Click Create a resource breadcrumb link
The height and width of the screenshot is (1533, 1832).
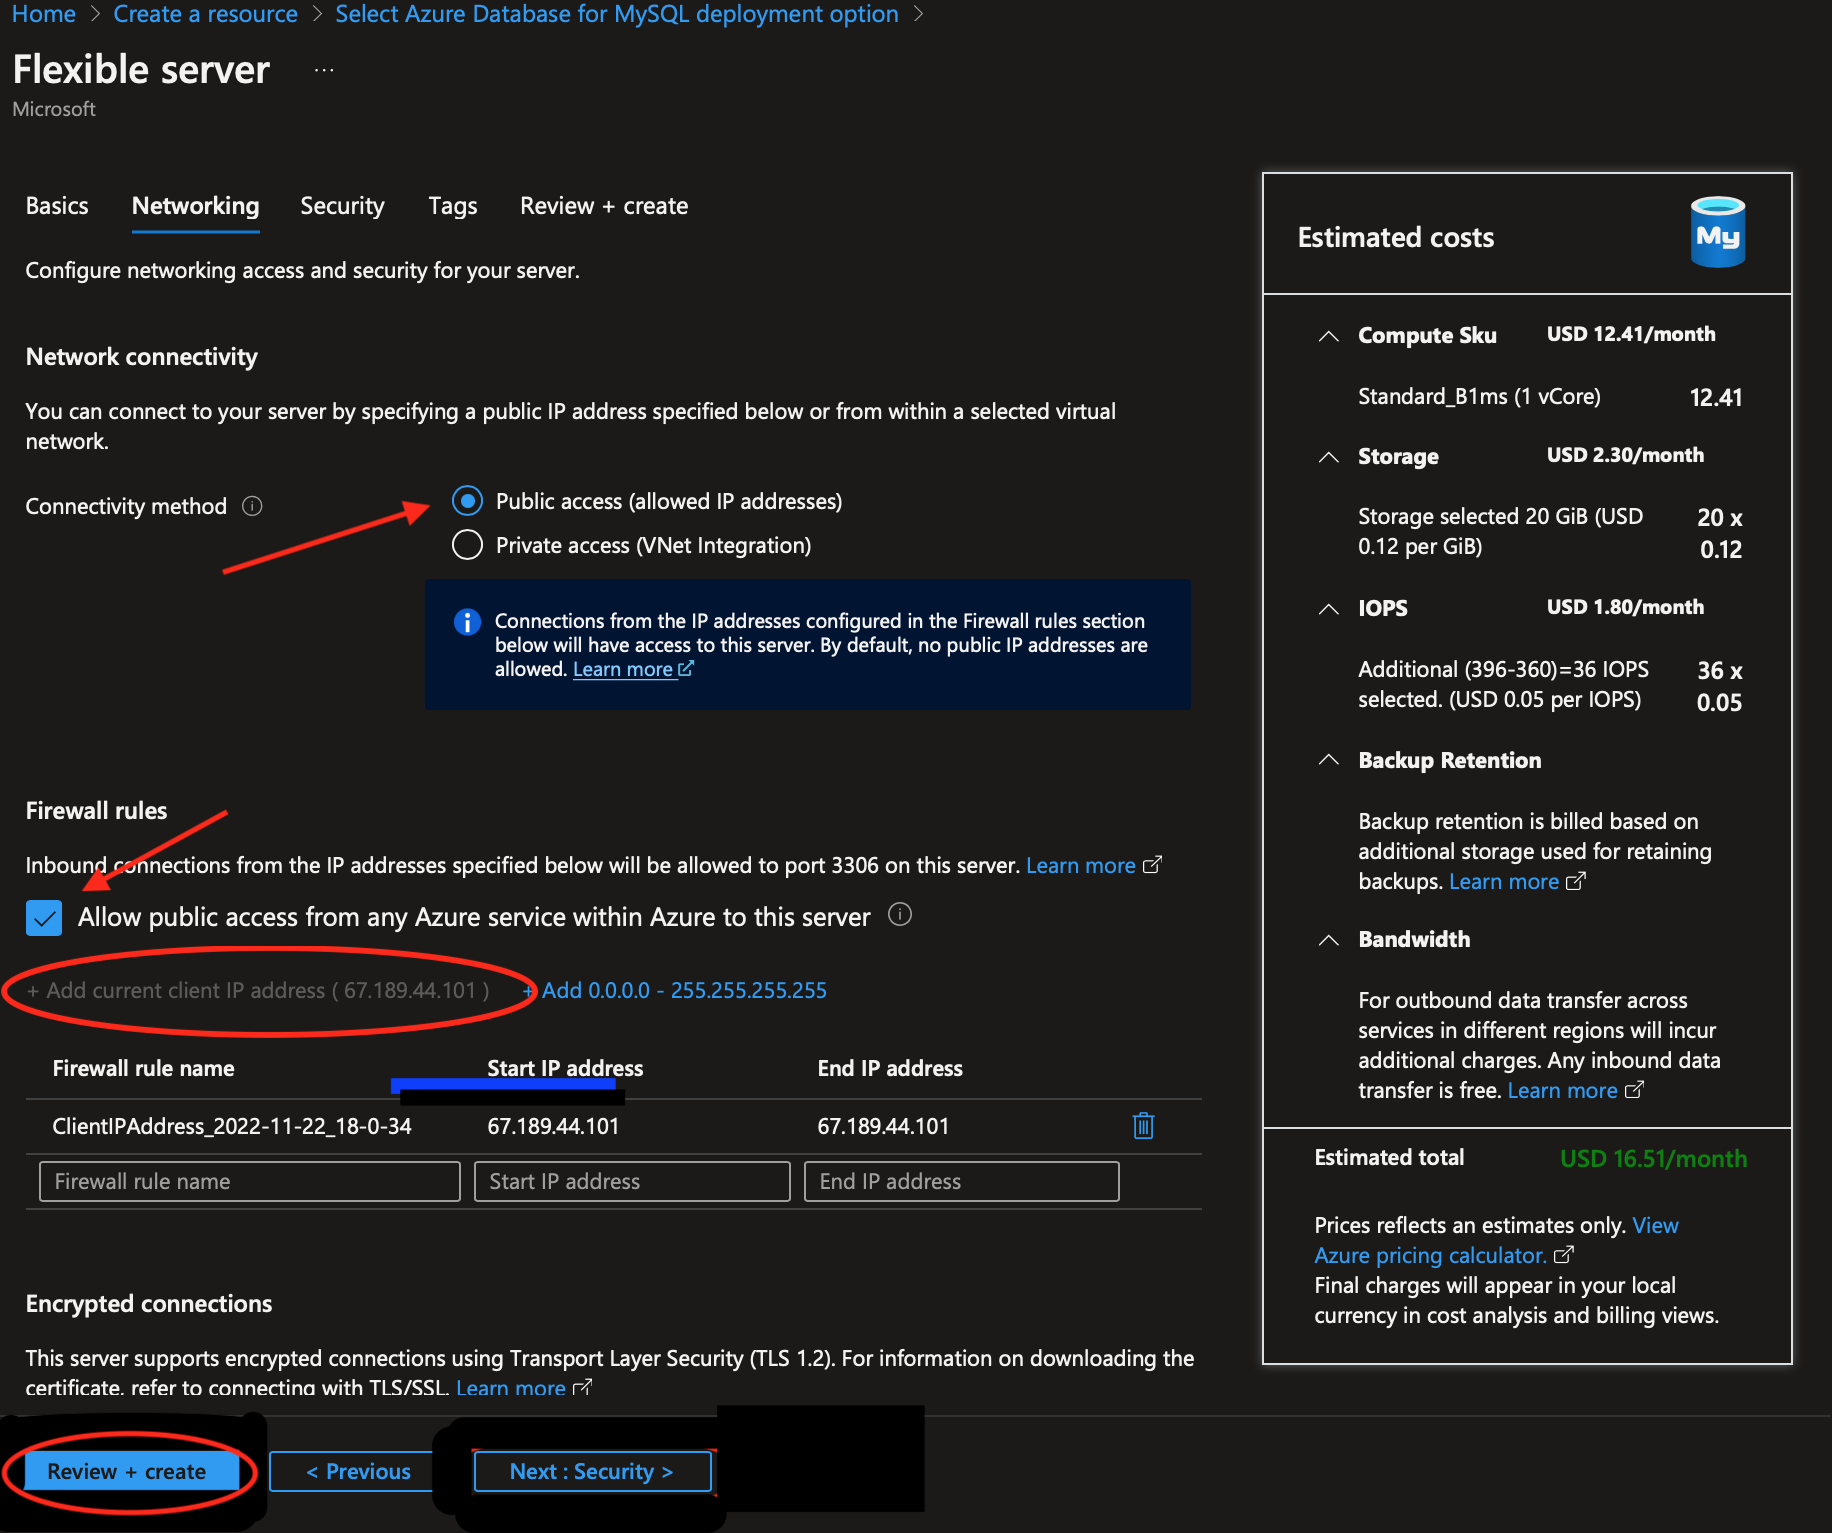(x=205, y=14)
